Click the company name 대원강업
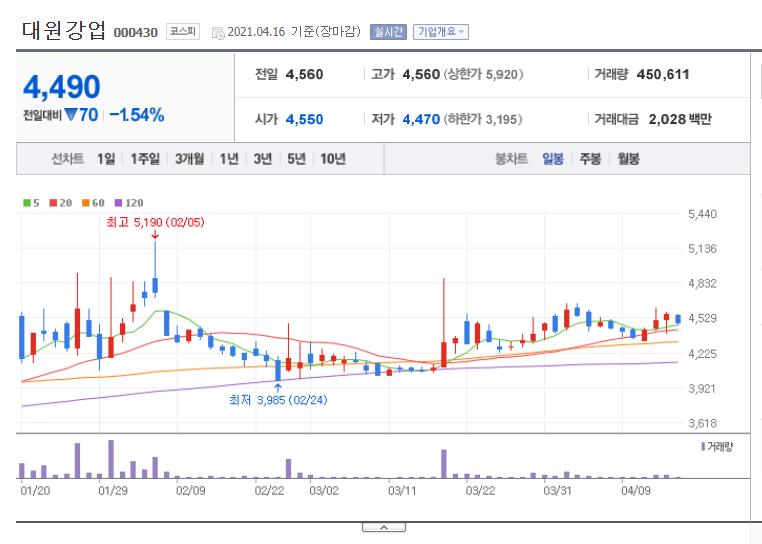 (64, 30)
